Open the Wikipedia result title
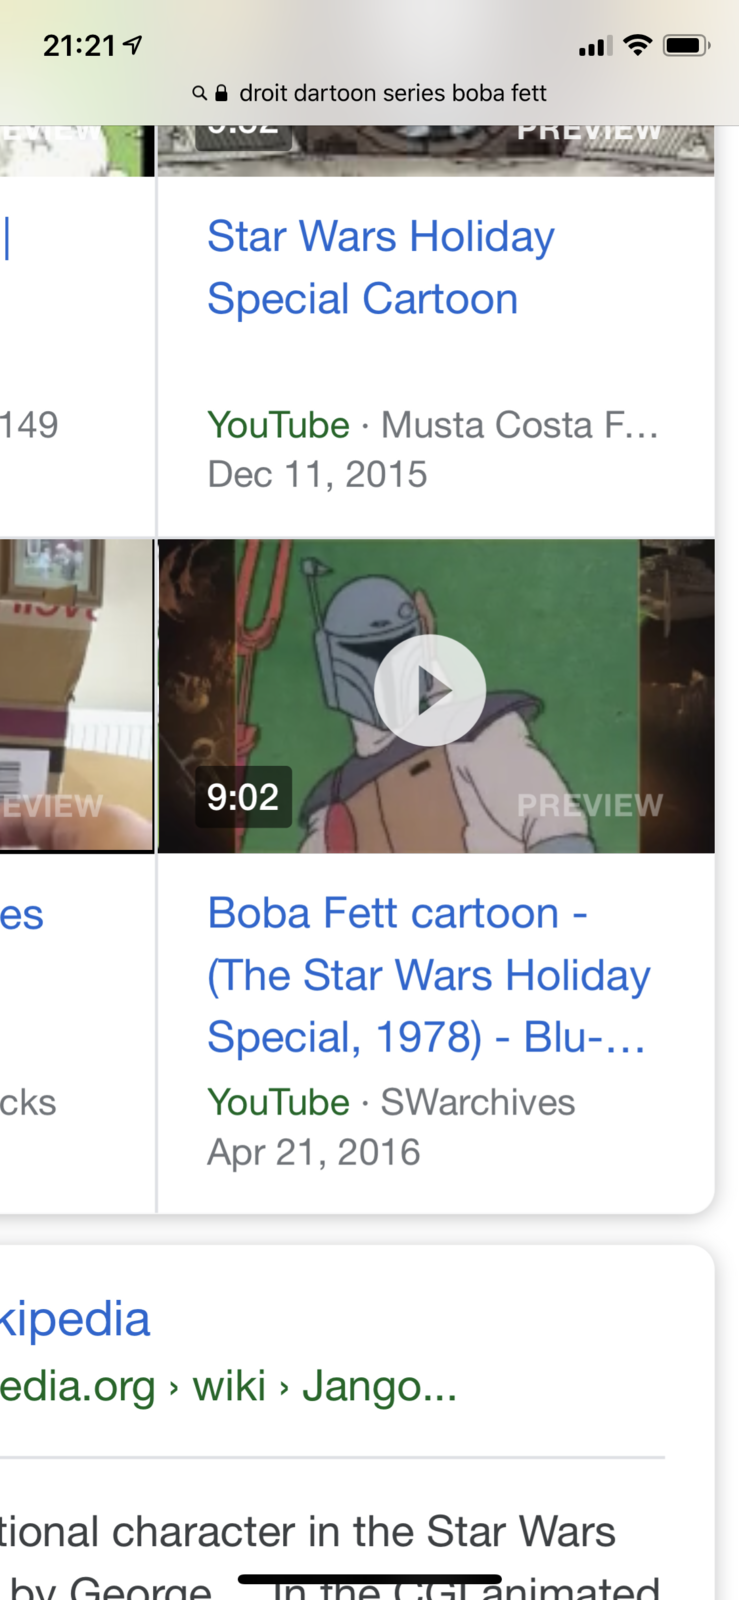The height and width of the screenshot is (1600, 739). 75,1319
